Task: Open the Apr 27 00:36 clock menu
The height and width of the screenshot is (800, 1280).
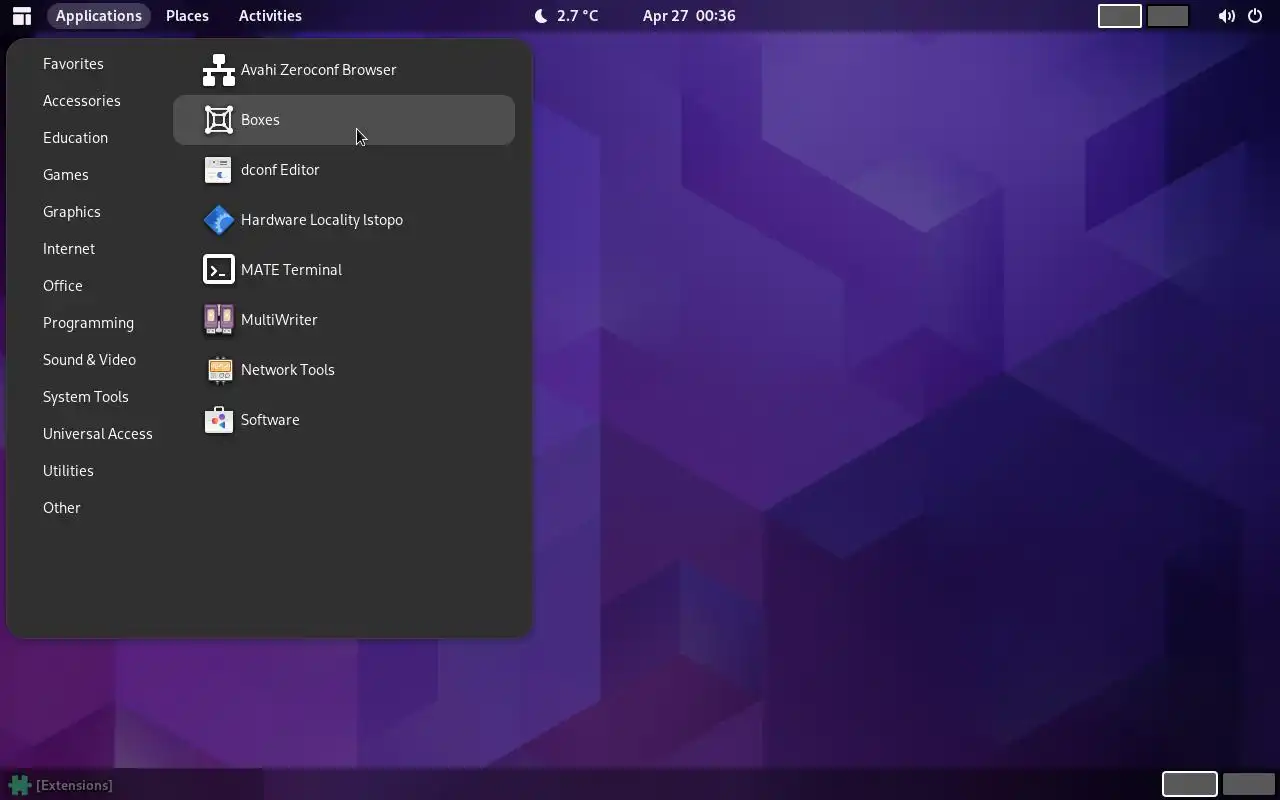Action: [x=689, y=16]
